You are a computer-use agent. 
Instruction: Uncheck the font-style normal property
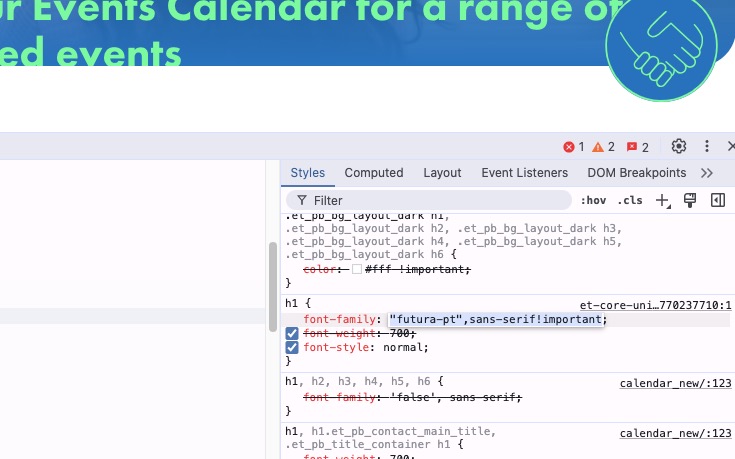tap(292, 347)
